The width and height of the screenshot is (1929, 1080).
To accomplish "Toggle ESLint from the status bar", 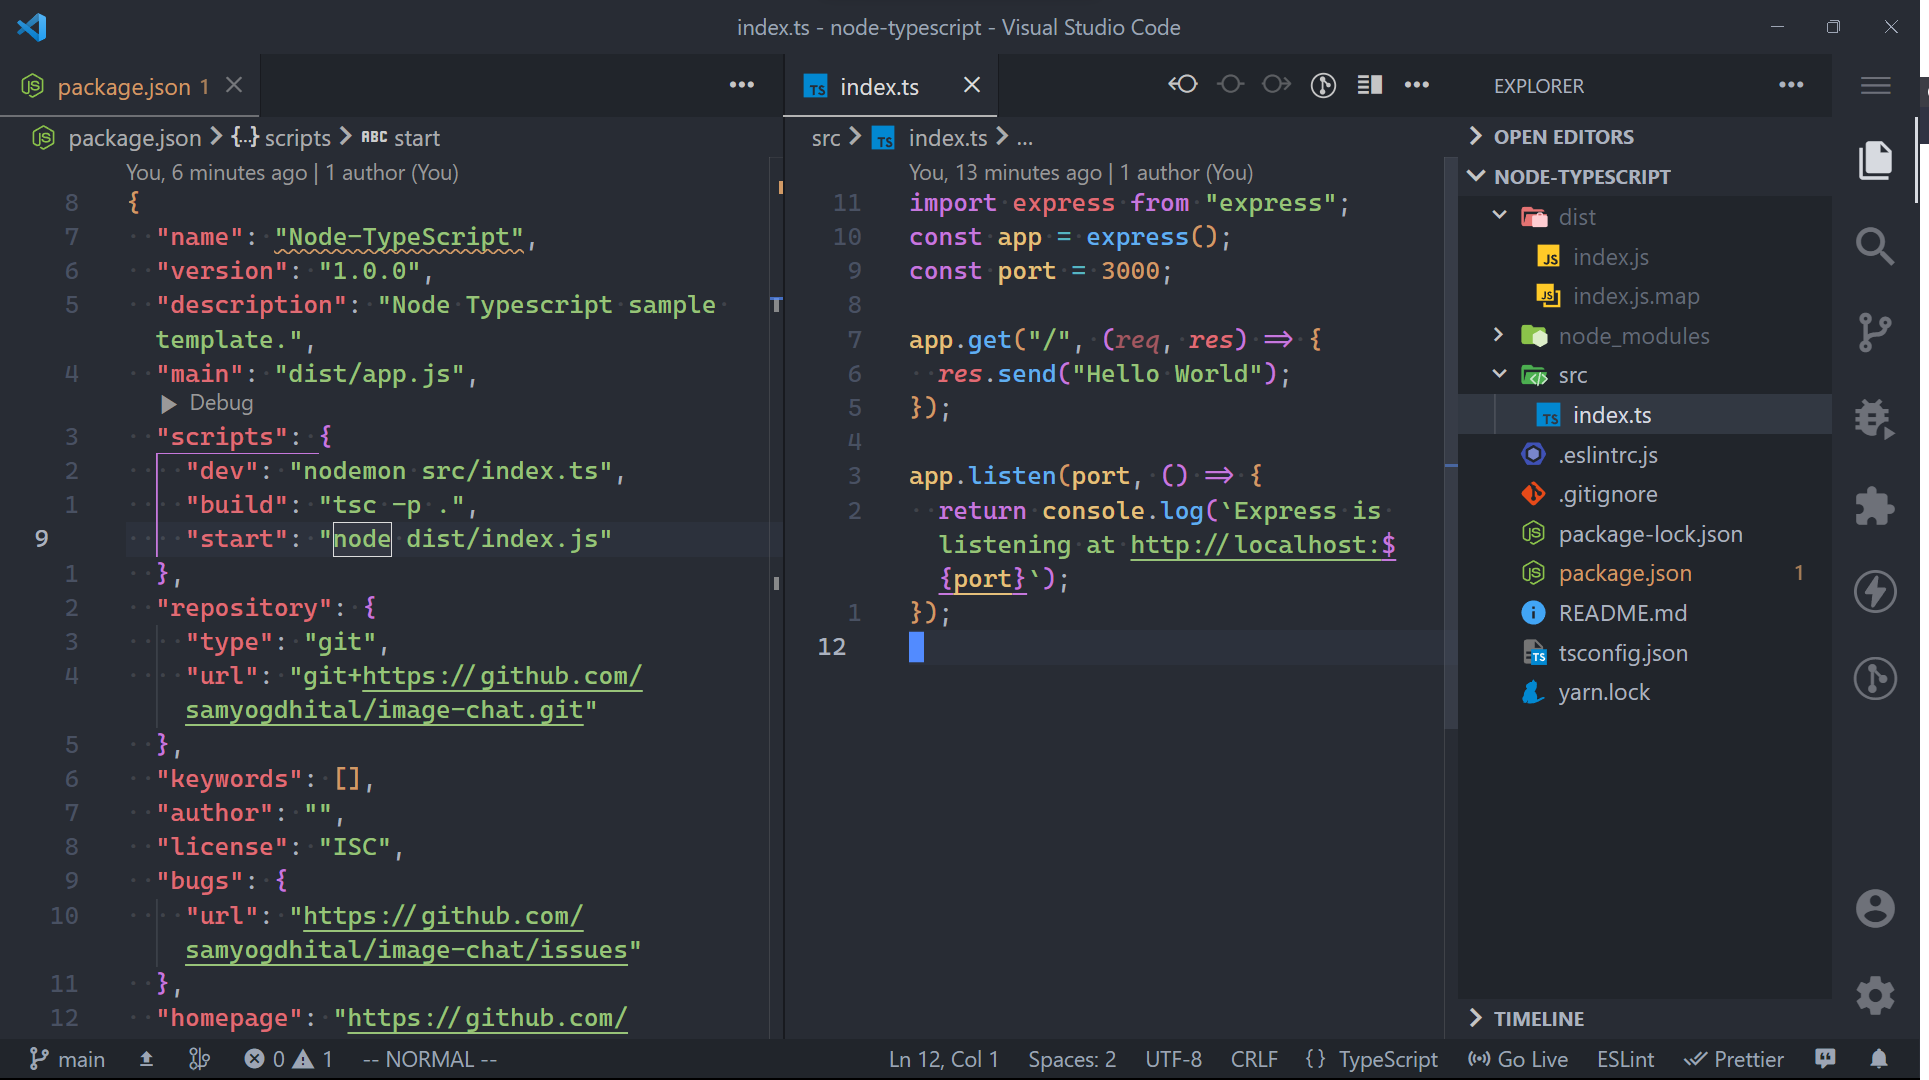I will click(1625, 1059).
